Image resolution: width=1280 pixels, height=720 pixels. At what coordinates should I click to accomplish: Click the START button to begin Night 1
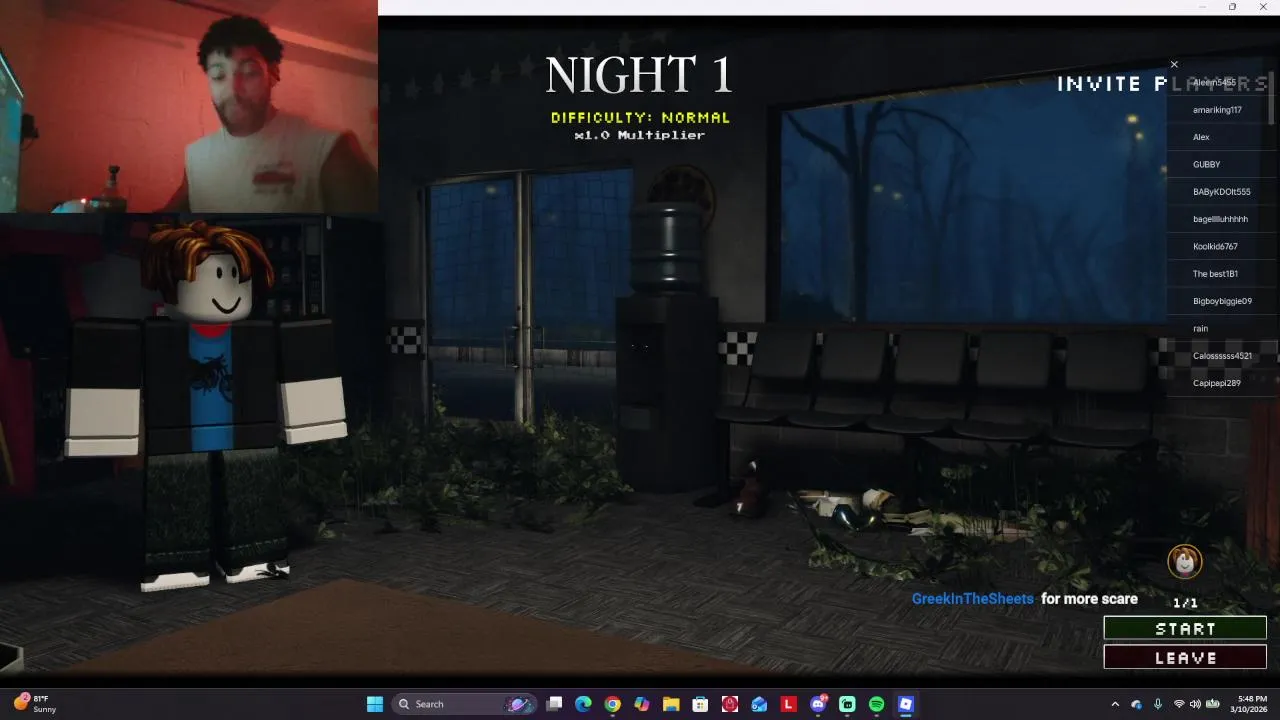1185,628
